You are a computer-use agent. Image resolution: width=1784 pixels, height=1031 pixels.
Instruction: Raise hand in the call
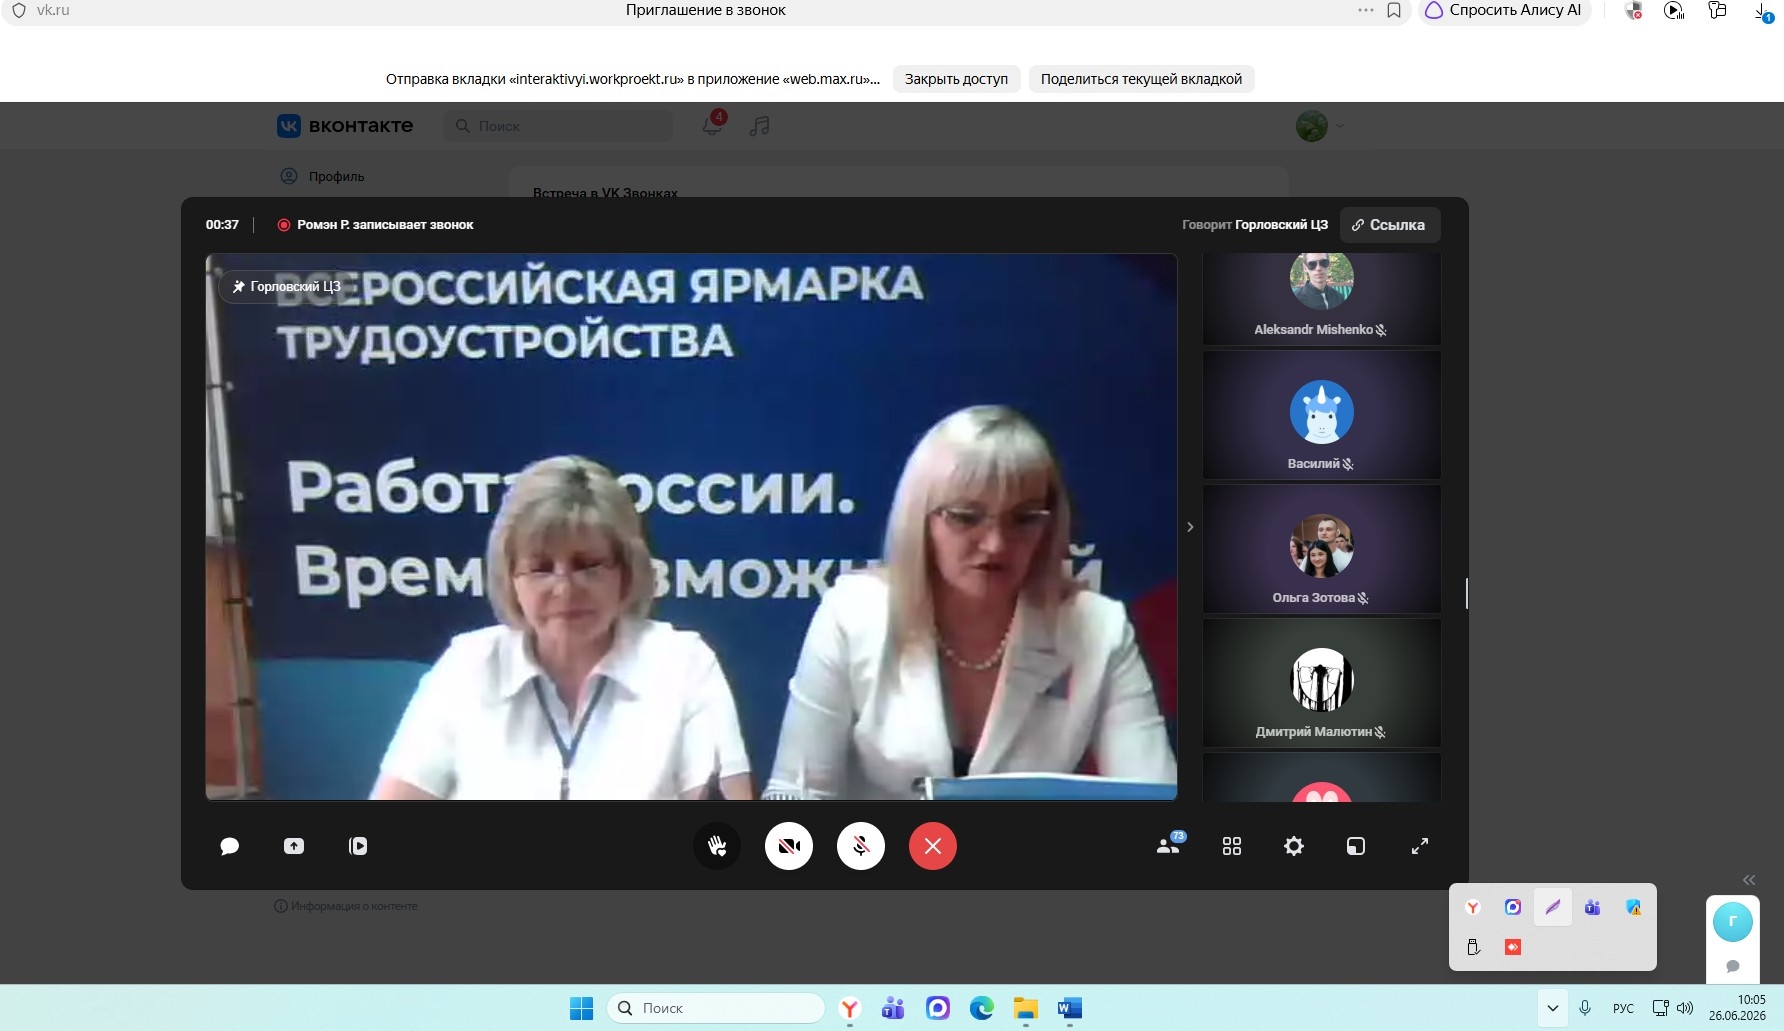point(717,846)
